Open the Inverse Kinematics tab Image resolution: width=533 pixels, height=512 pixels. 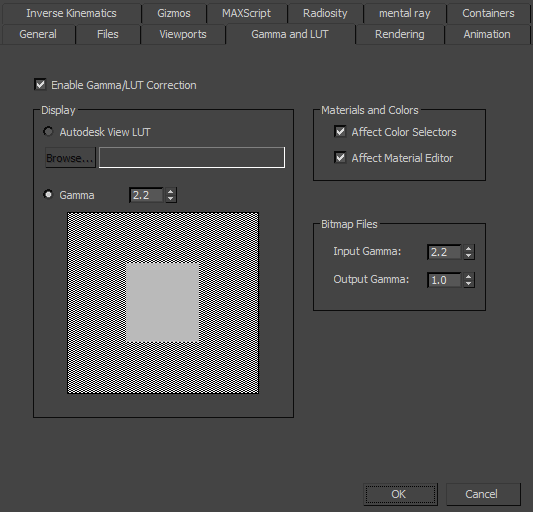tap(71, 13)
